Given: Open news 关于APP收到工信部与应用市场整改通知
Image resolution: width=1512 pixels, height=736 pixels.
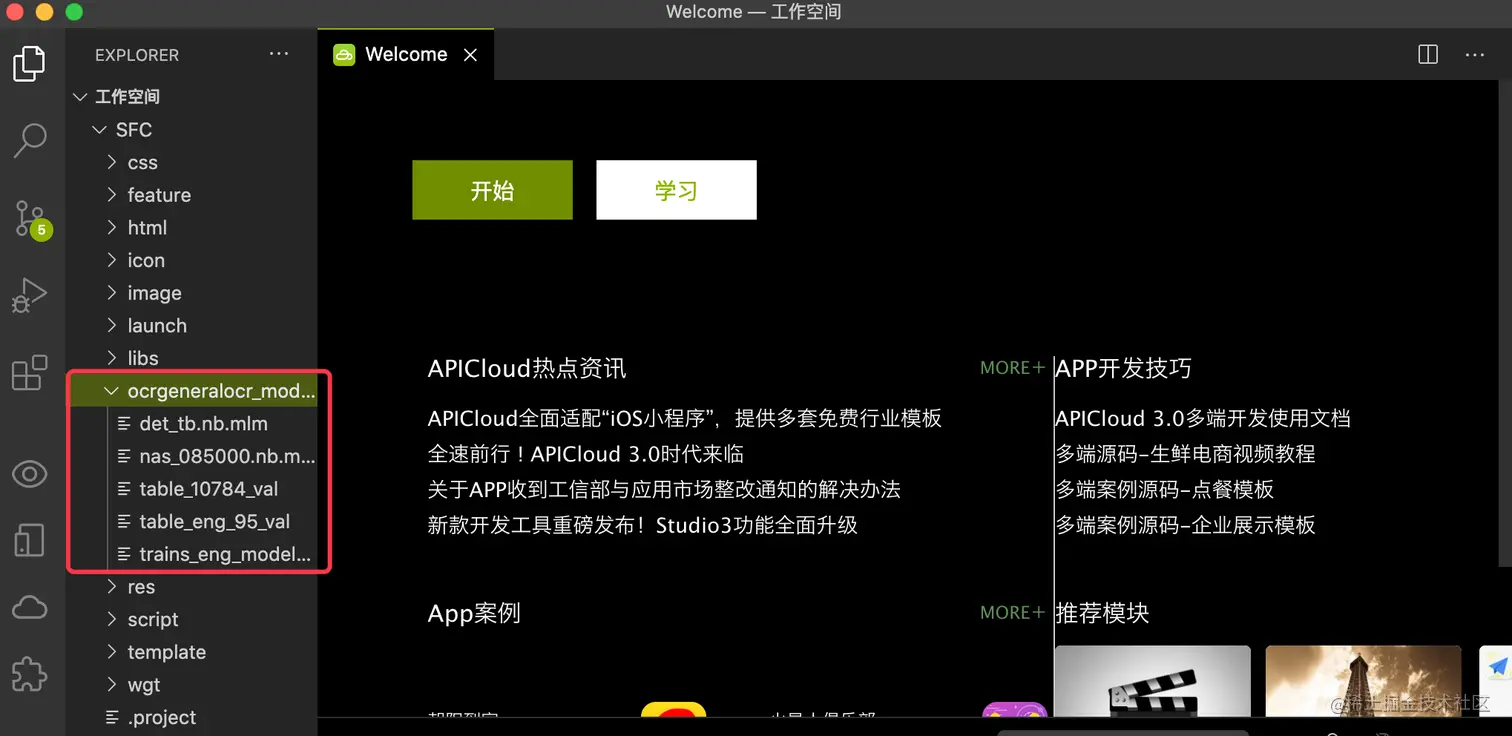Looking at the screenshot, I should pyautogui.click(x=664, y=490).
